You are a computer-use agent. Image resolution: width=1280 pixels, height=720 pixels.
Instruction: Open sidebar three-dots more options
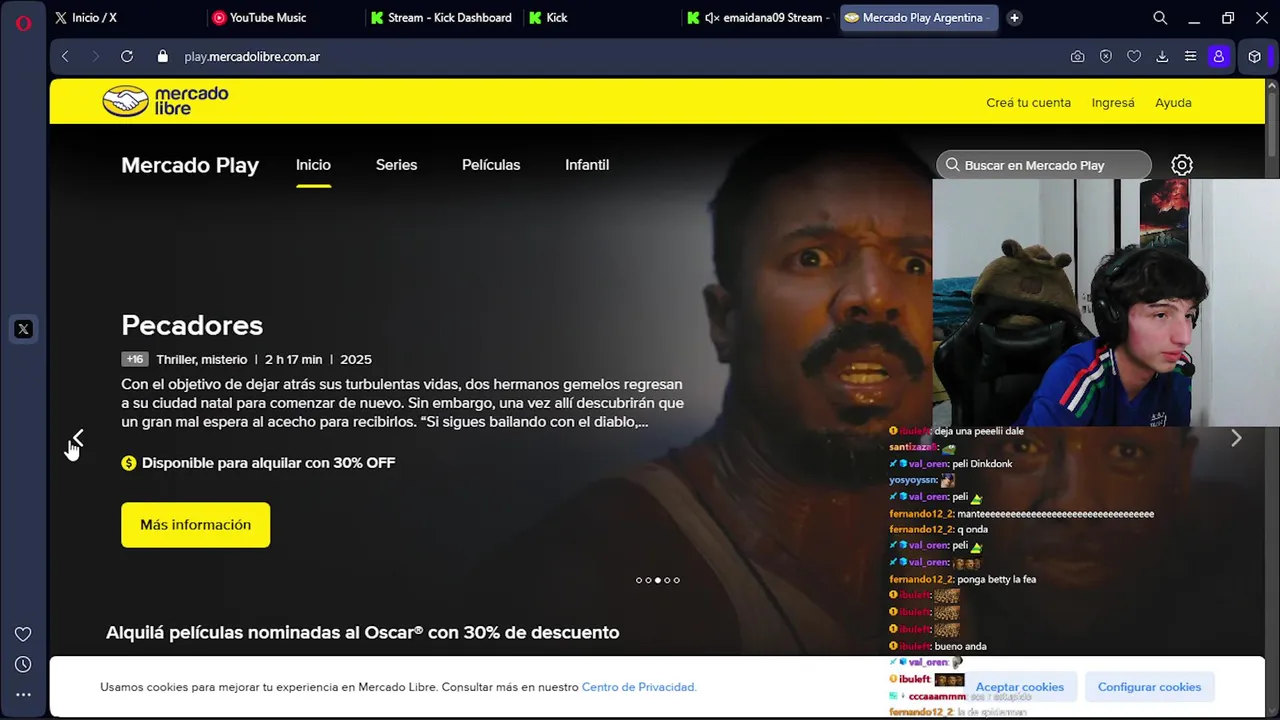pos(23,694)
